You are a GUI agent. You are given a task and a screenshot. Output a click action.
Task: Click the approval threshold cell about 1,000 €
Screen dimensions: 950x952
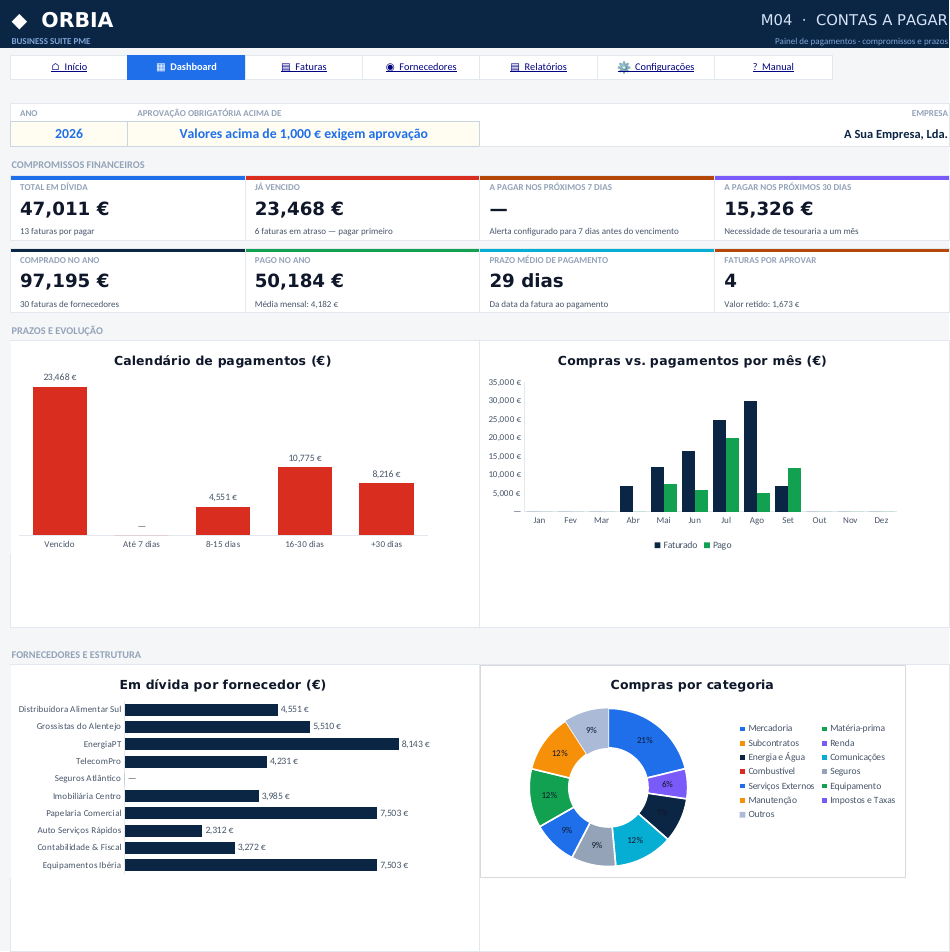coord(304,134)
